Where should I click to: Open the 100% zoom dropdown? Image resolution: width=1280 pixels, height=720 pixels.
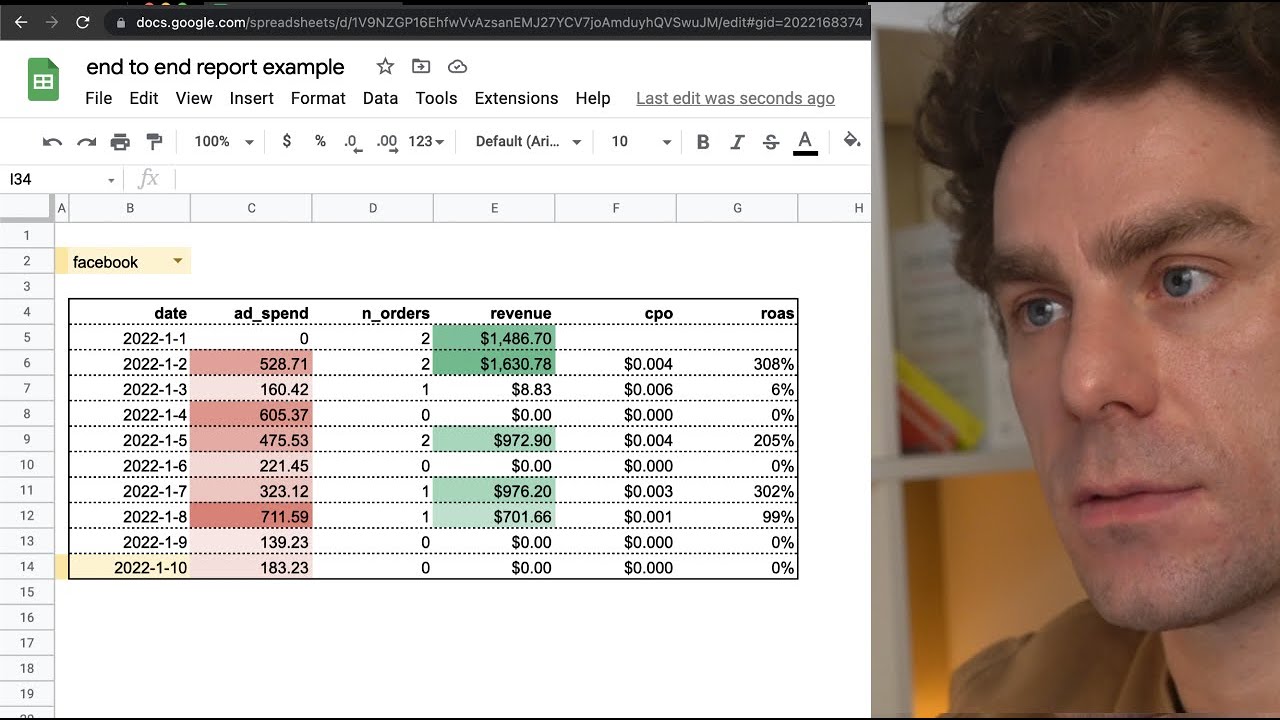point(223,142)
